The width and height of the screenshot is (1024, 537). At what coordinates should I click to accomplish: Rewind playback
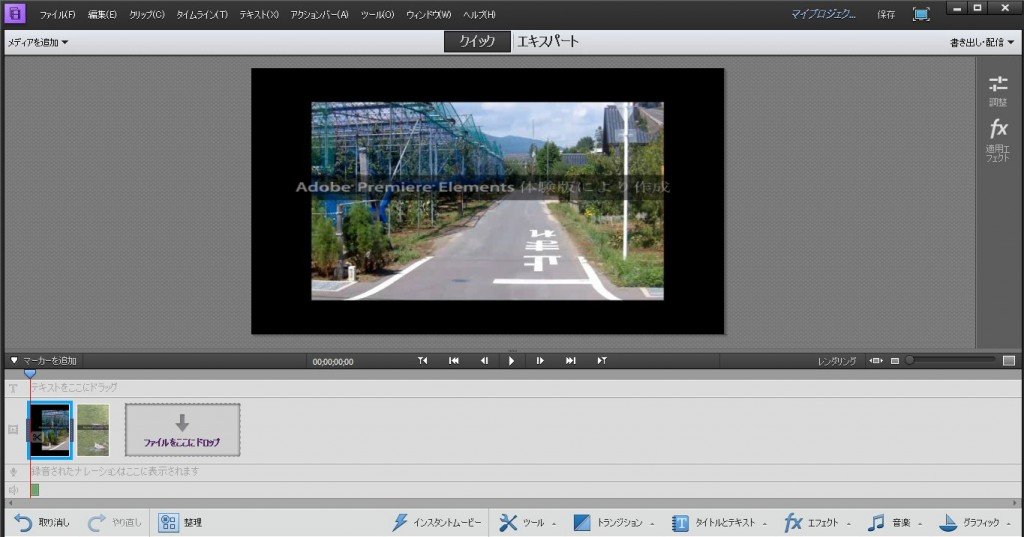(x=454, y=361)
